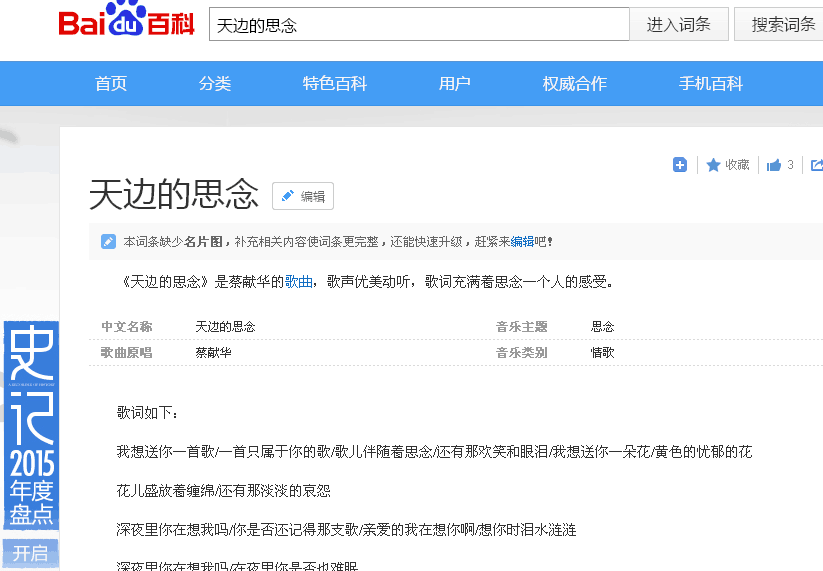Click the pencil icon in the notice bar
The width and height of the screenshot is (823, 571).
pyautogui.click(x=108, y=241)
